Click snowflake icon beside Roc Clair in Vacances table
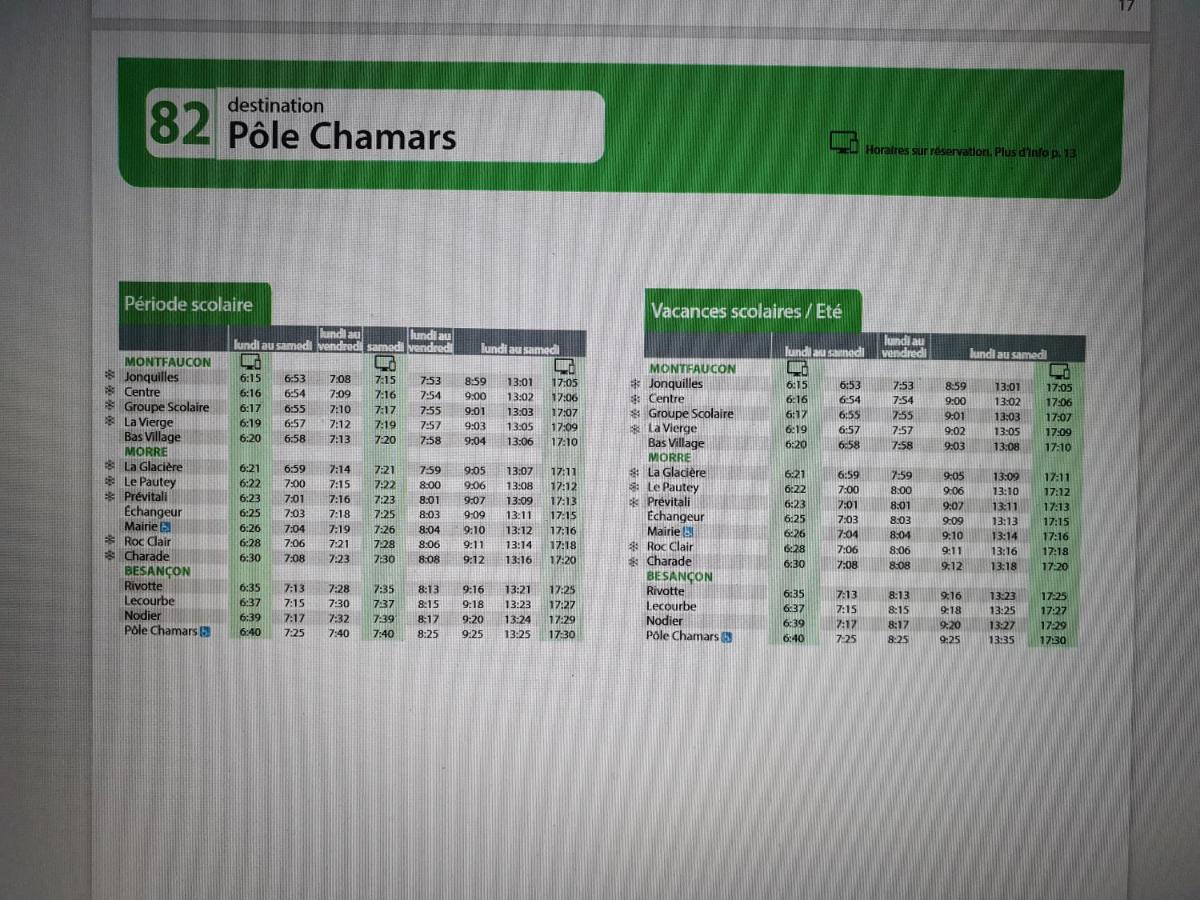1200x900 pixels. pos(634,547)
